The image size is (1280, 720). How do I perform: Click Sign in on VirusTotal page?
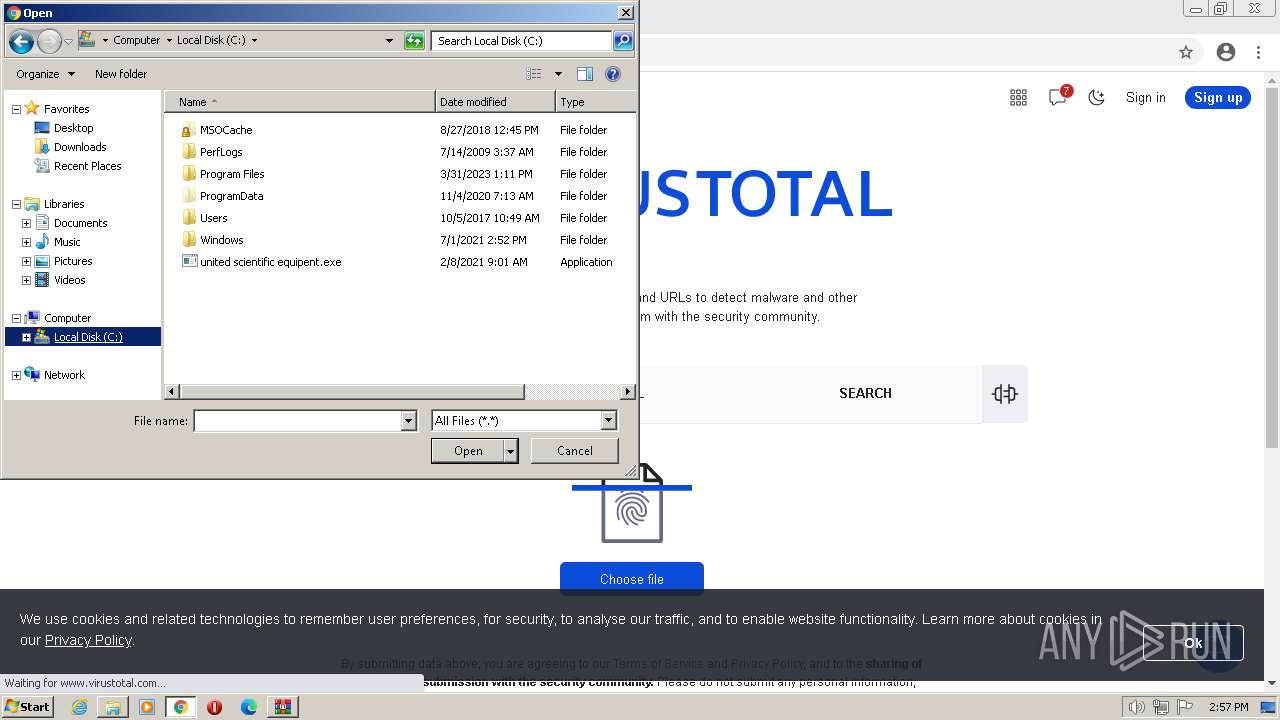point(1145,97)
